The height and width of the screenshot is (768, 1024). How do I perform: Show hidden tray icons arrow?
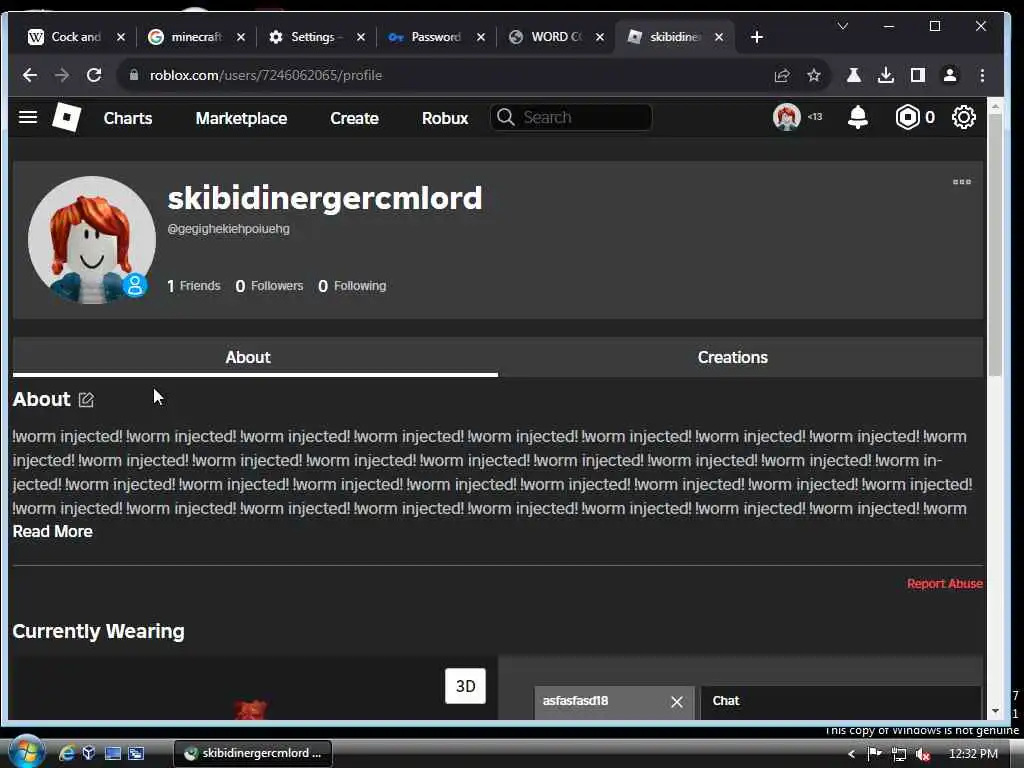[851, 754]
